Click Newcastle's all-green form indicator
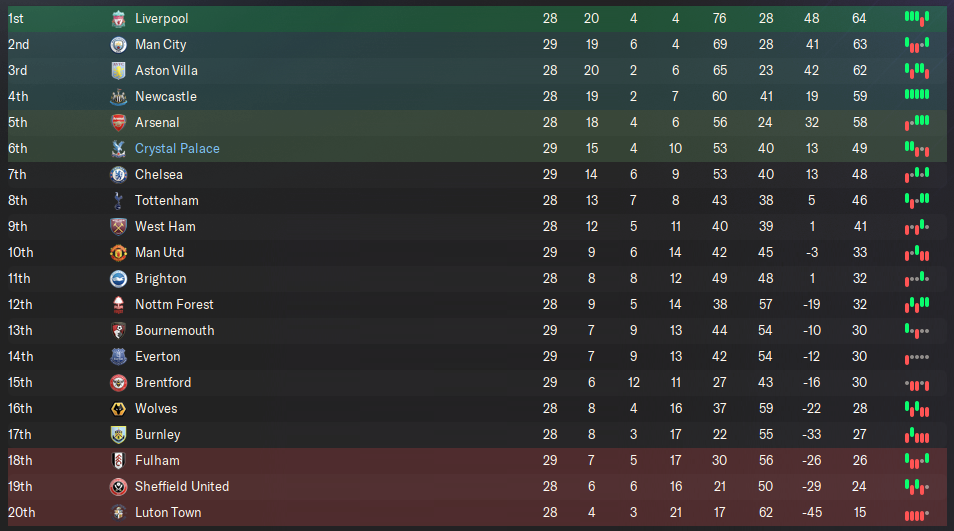This screenshot has height=531, width=954. [x=917, y=94]
